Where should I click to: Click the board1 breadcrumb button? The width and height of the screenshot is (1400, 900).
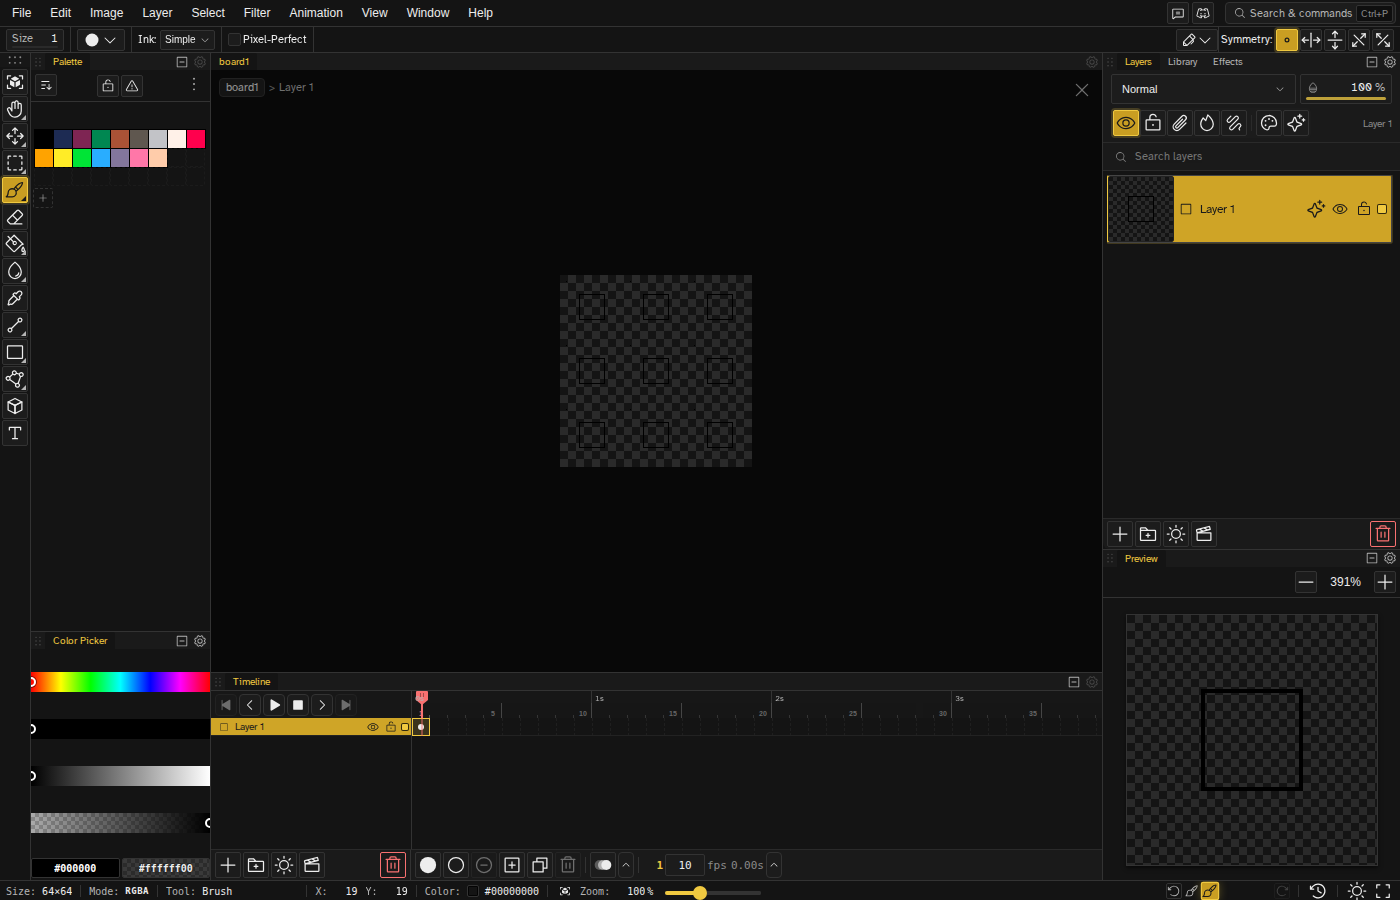[242, 87]
